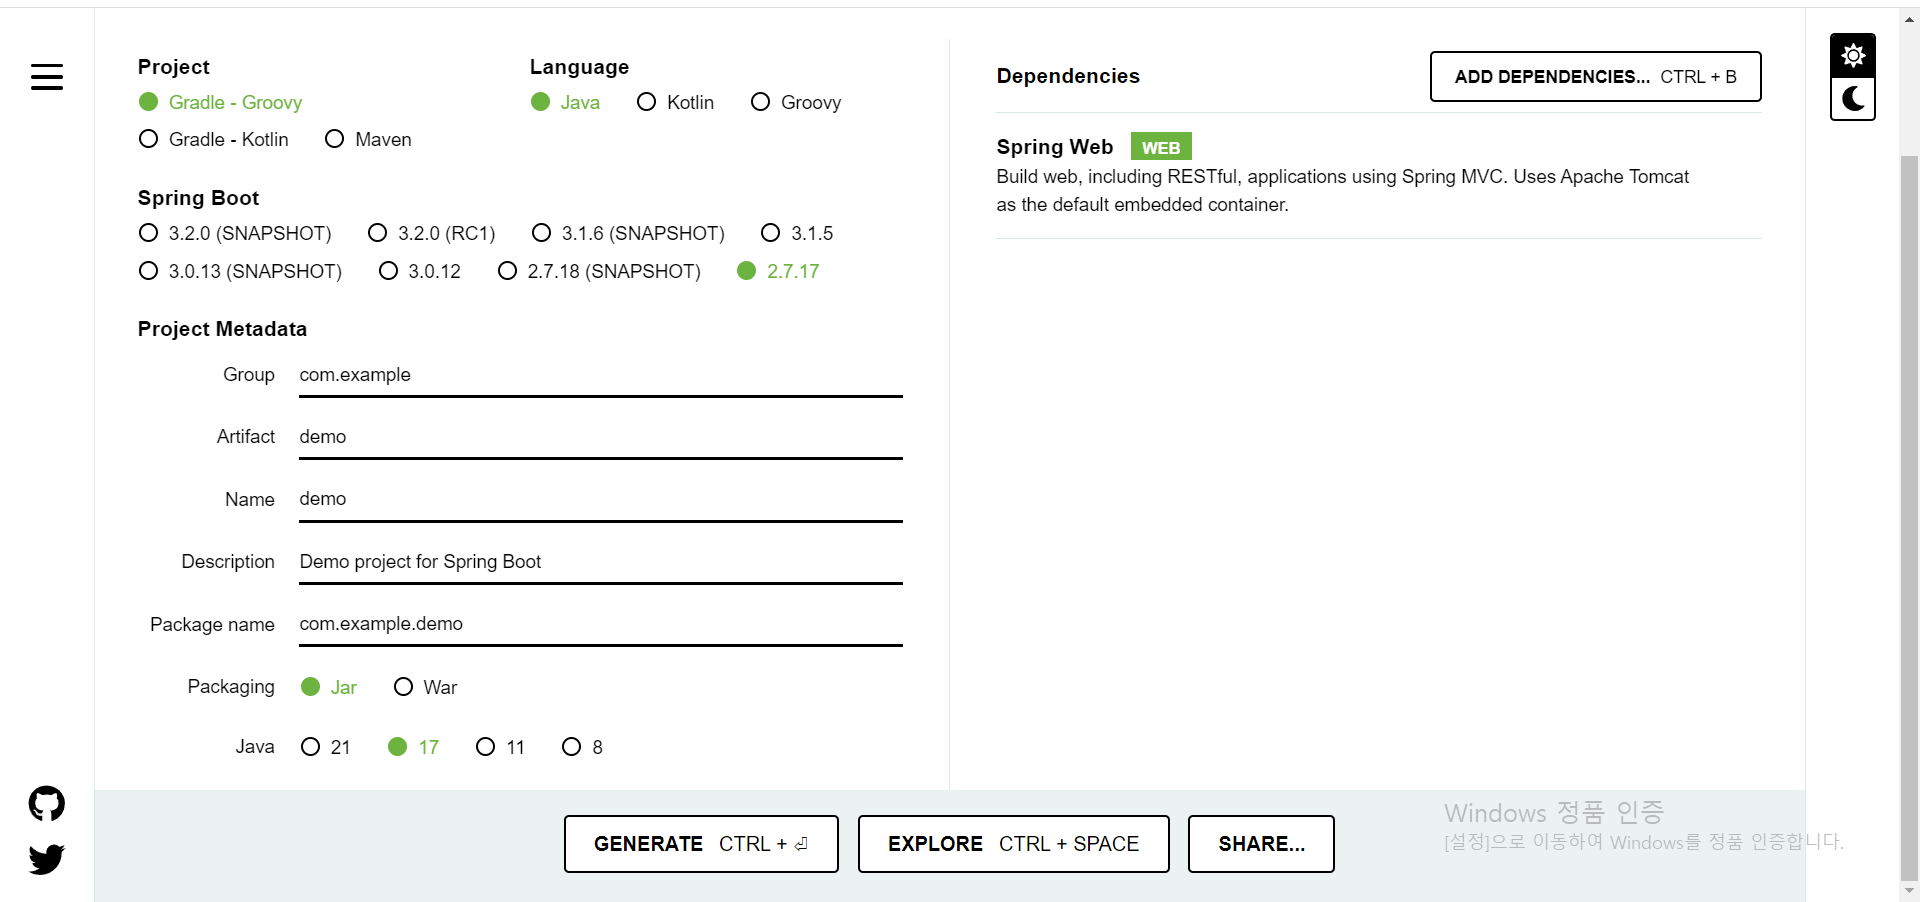Edit the Description field
This screenshot has width=1920, height=902.
click(600, 562)
